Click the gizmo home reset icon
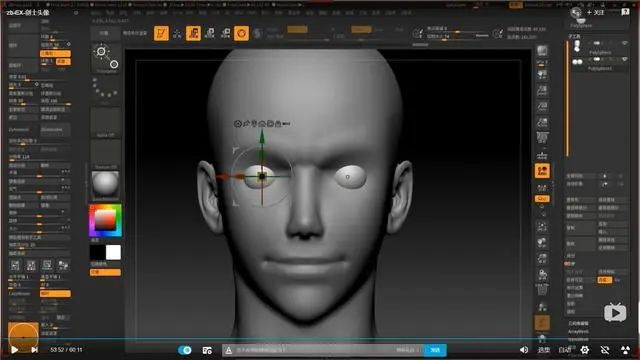640x360 pixels. 262,124
